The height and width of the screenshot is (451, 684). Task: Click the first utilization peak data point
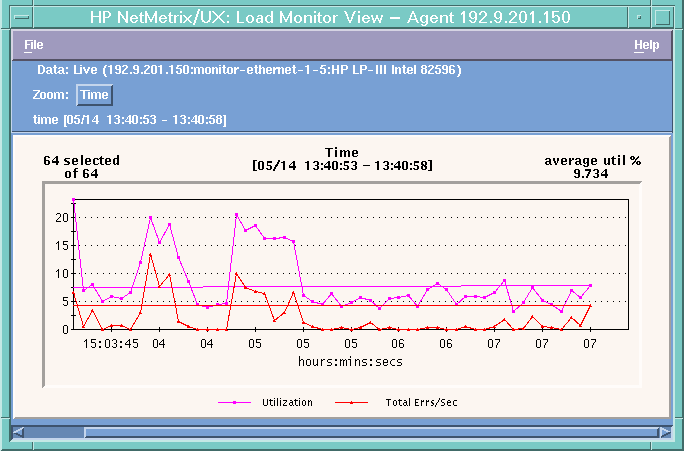click(74, 200)
